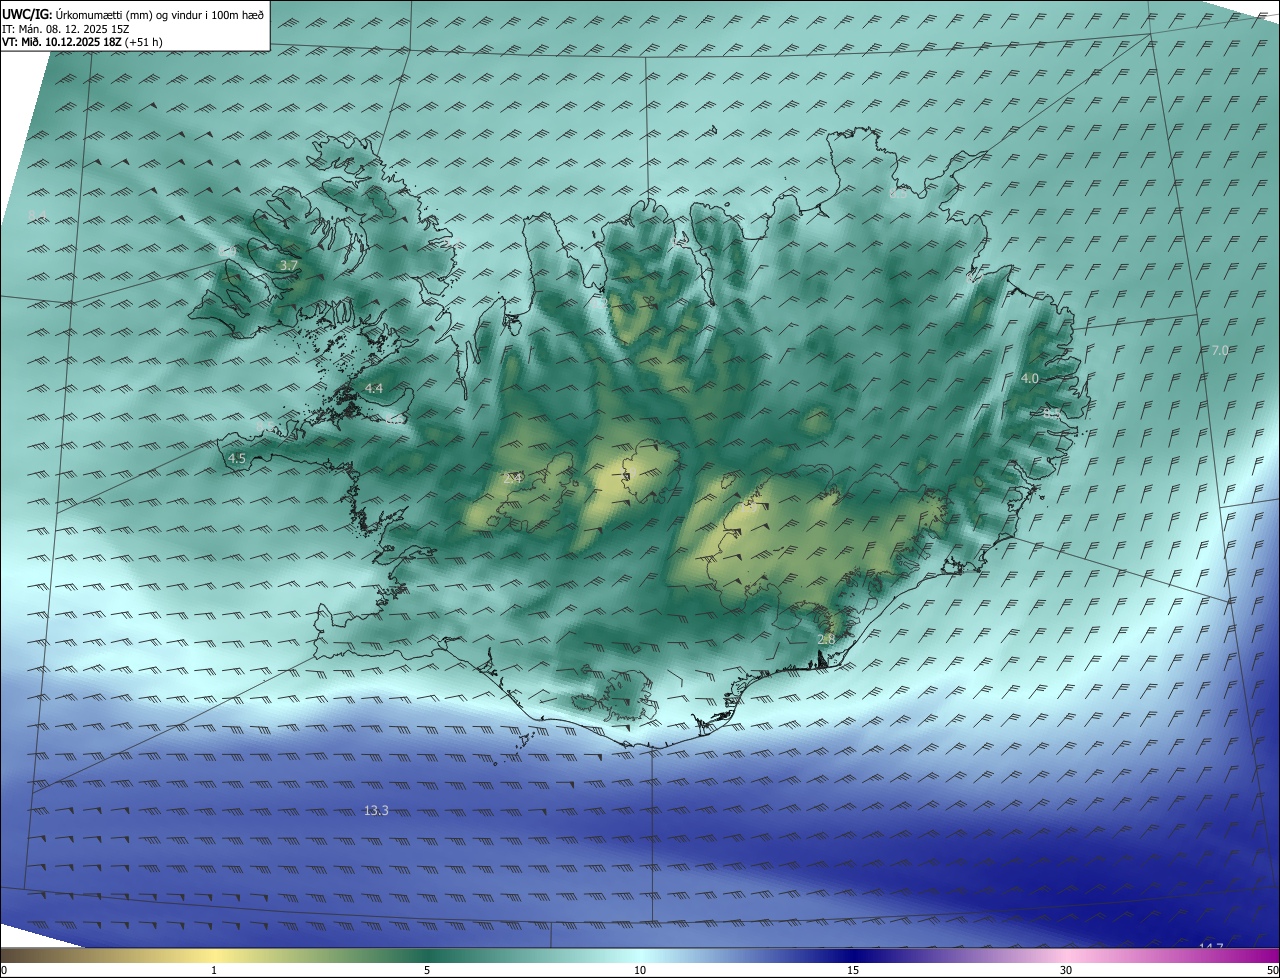Click the 10 tick label on the colour scale
The width and height of the screenshot is (1280, 978).
(640, 970)
